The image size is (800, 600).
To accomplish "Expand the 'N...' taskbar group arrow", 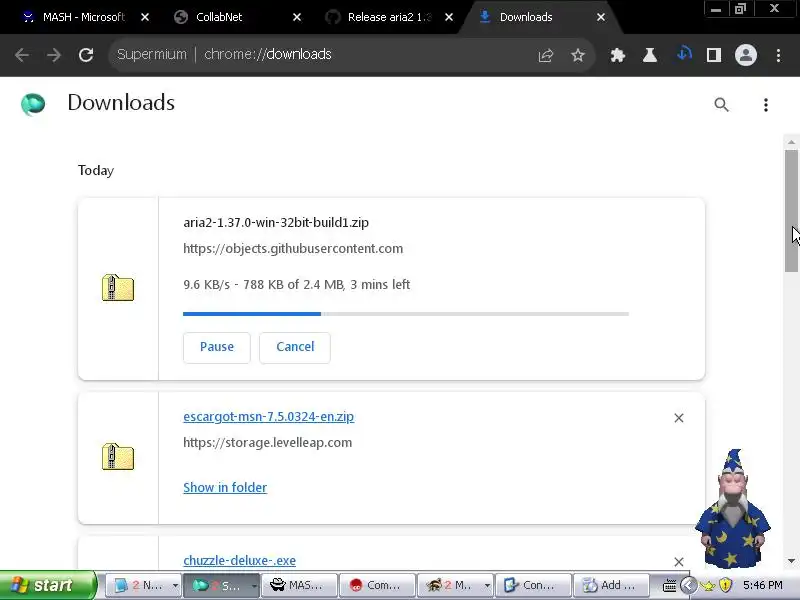I will click(175, 585).
